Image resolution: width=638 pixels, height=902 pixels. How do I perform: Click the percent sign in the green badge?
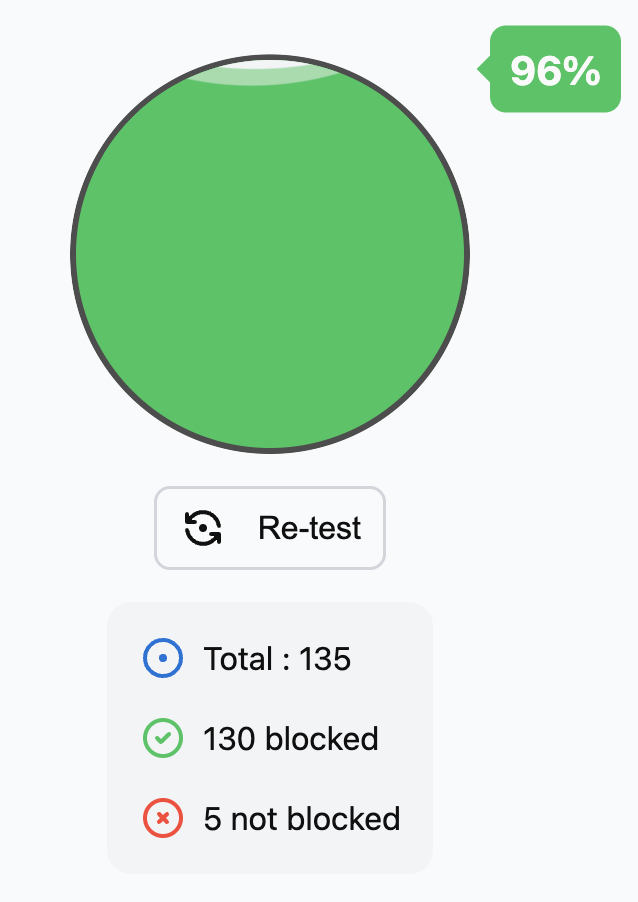coord(582,71)
